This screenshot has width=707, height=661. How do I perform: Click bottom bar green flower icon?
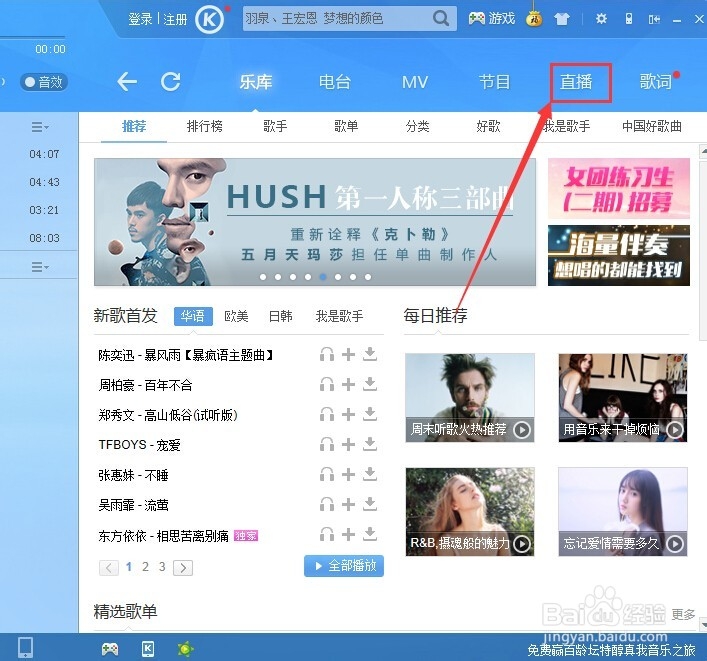(185, 649)
